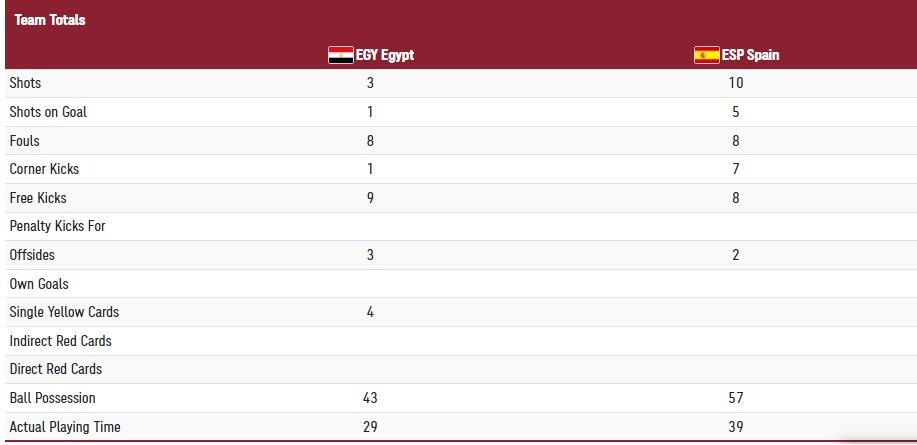Click the Team Totals heading
Image resolution: width=917 pixels, height=445 pixels.
click(50, 20)
